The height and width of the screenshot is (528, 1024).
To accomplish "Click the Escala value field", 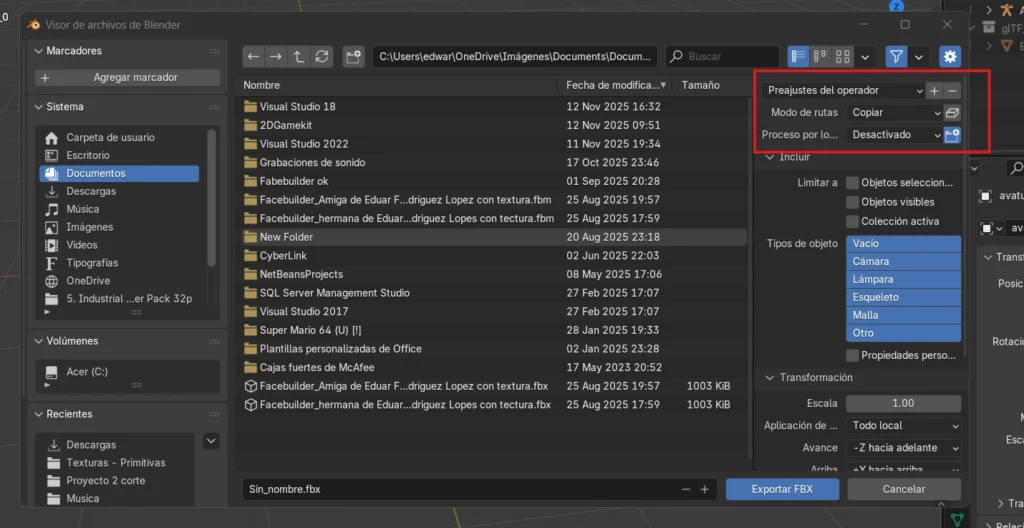I will pos(903,403).
